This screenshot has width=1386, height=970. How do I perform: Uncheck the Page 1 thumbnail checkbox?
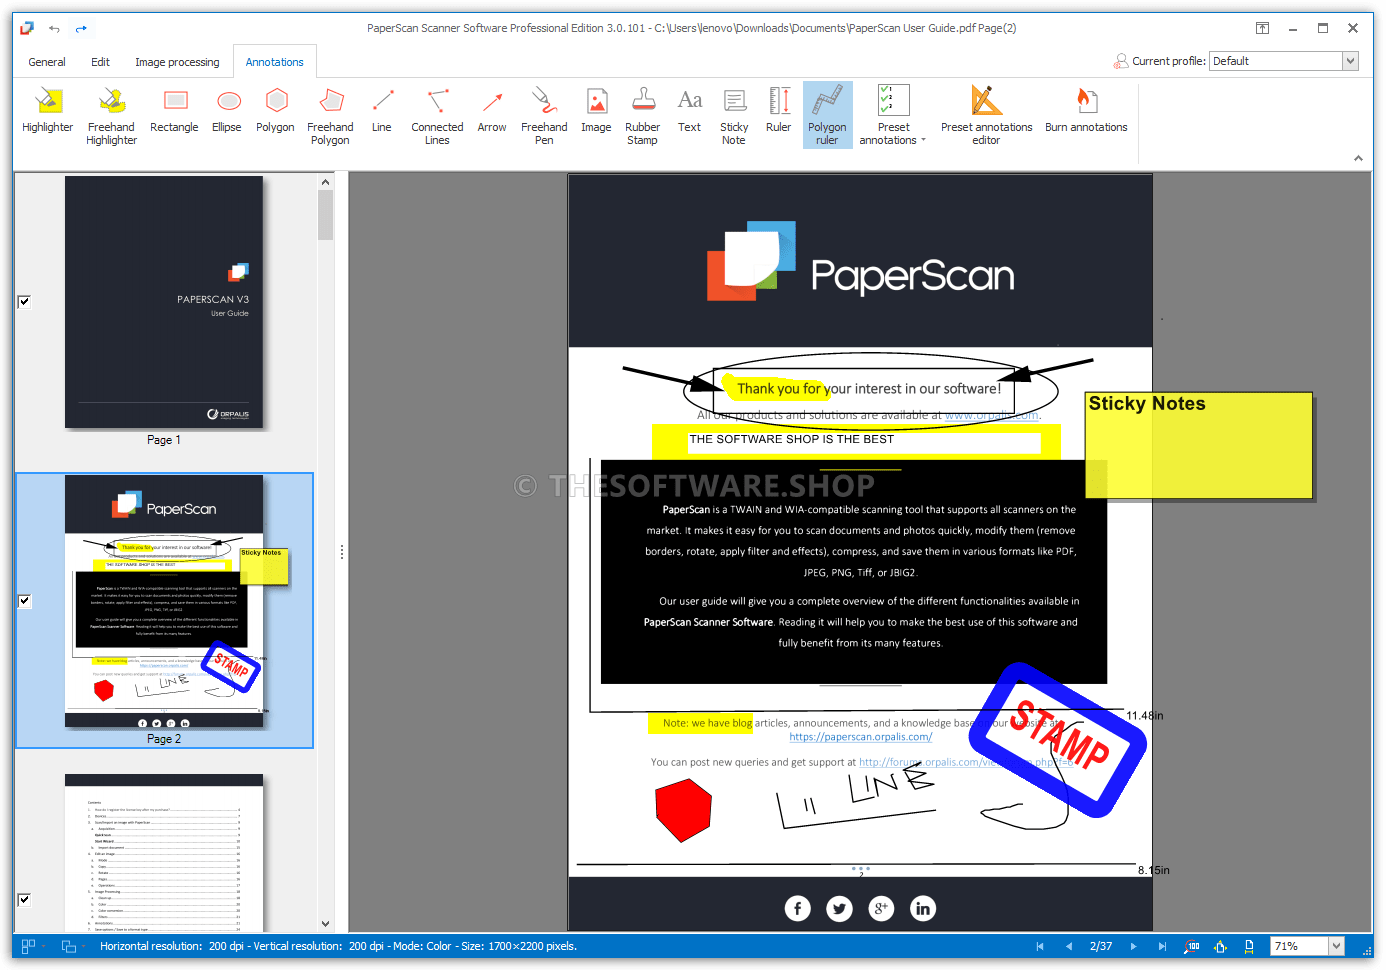point(24,301)
